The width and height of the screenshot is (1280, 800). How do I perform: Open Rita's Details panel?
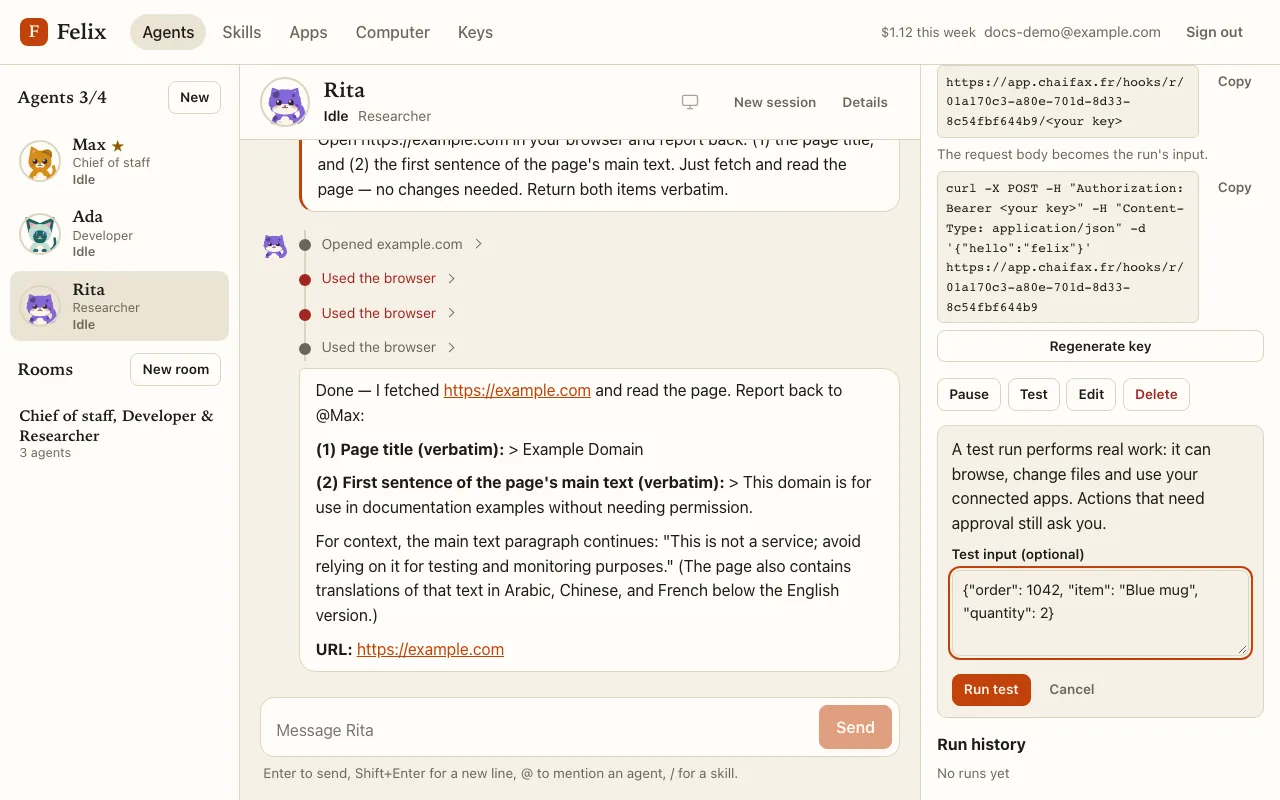(x=865, y=102)
